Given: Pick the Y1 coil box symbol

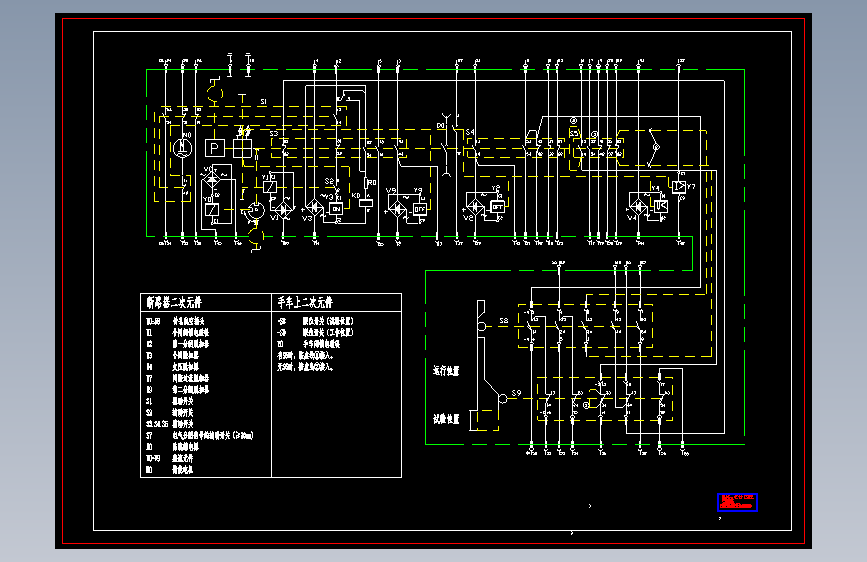Looking at the screenshot, I should (270, 187).
